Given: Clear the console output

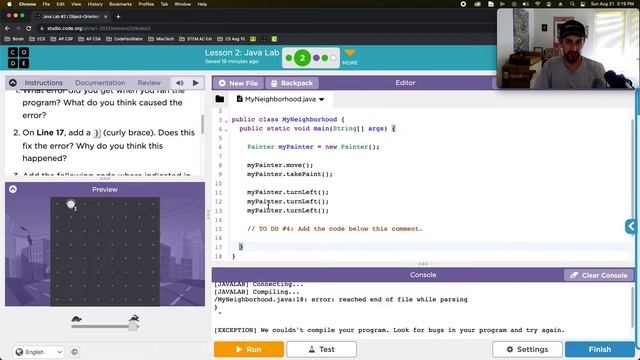Looking at the screenshot, I should tap(599, 276).
